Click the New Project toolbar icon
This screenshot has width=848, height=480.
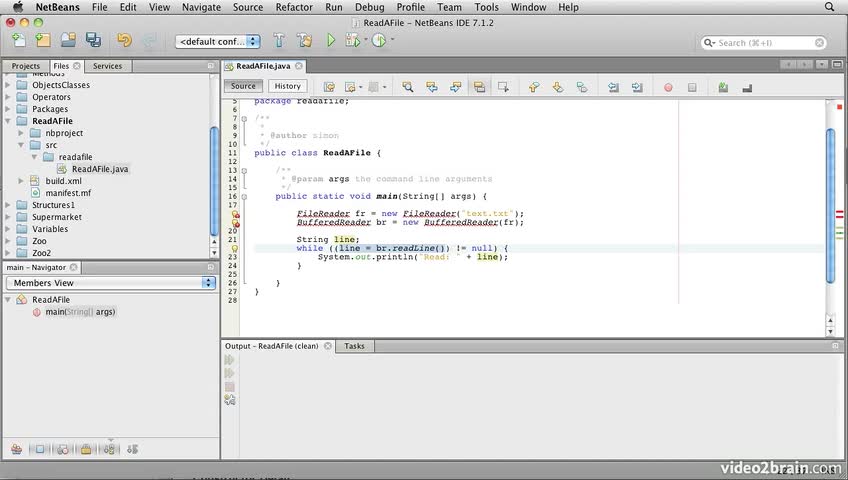click(x=43, y=41)
